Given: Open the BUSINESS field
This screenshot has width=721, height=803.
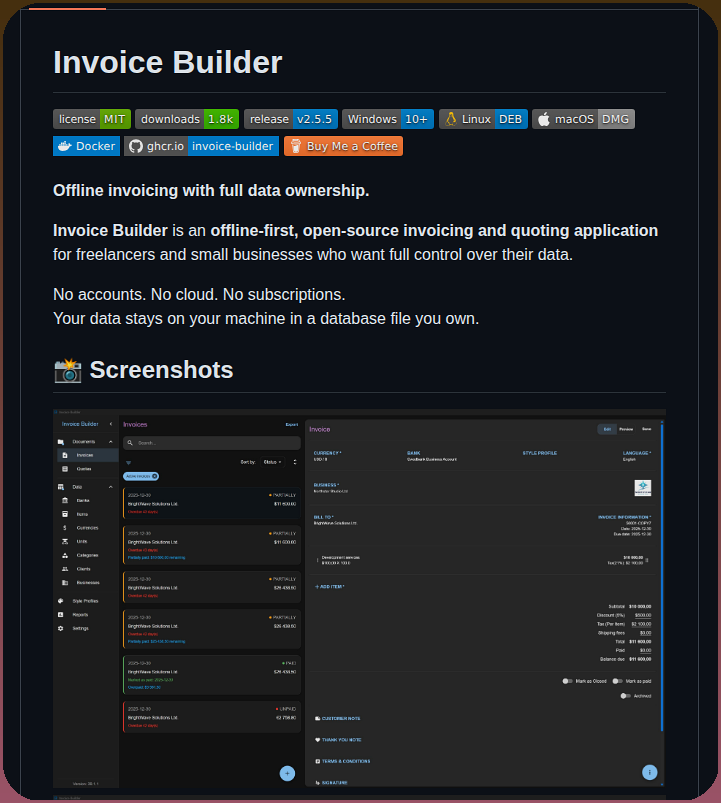Looking at the screenshot, I should 331,488.
